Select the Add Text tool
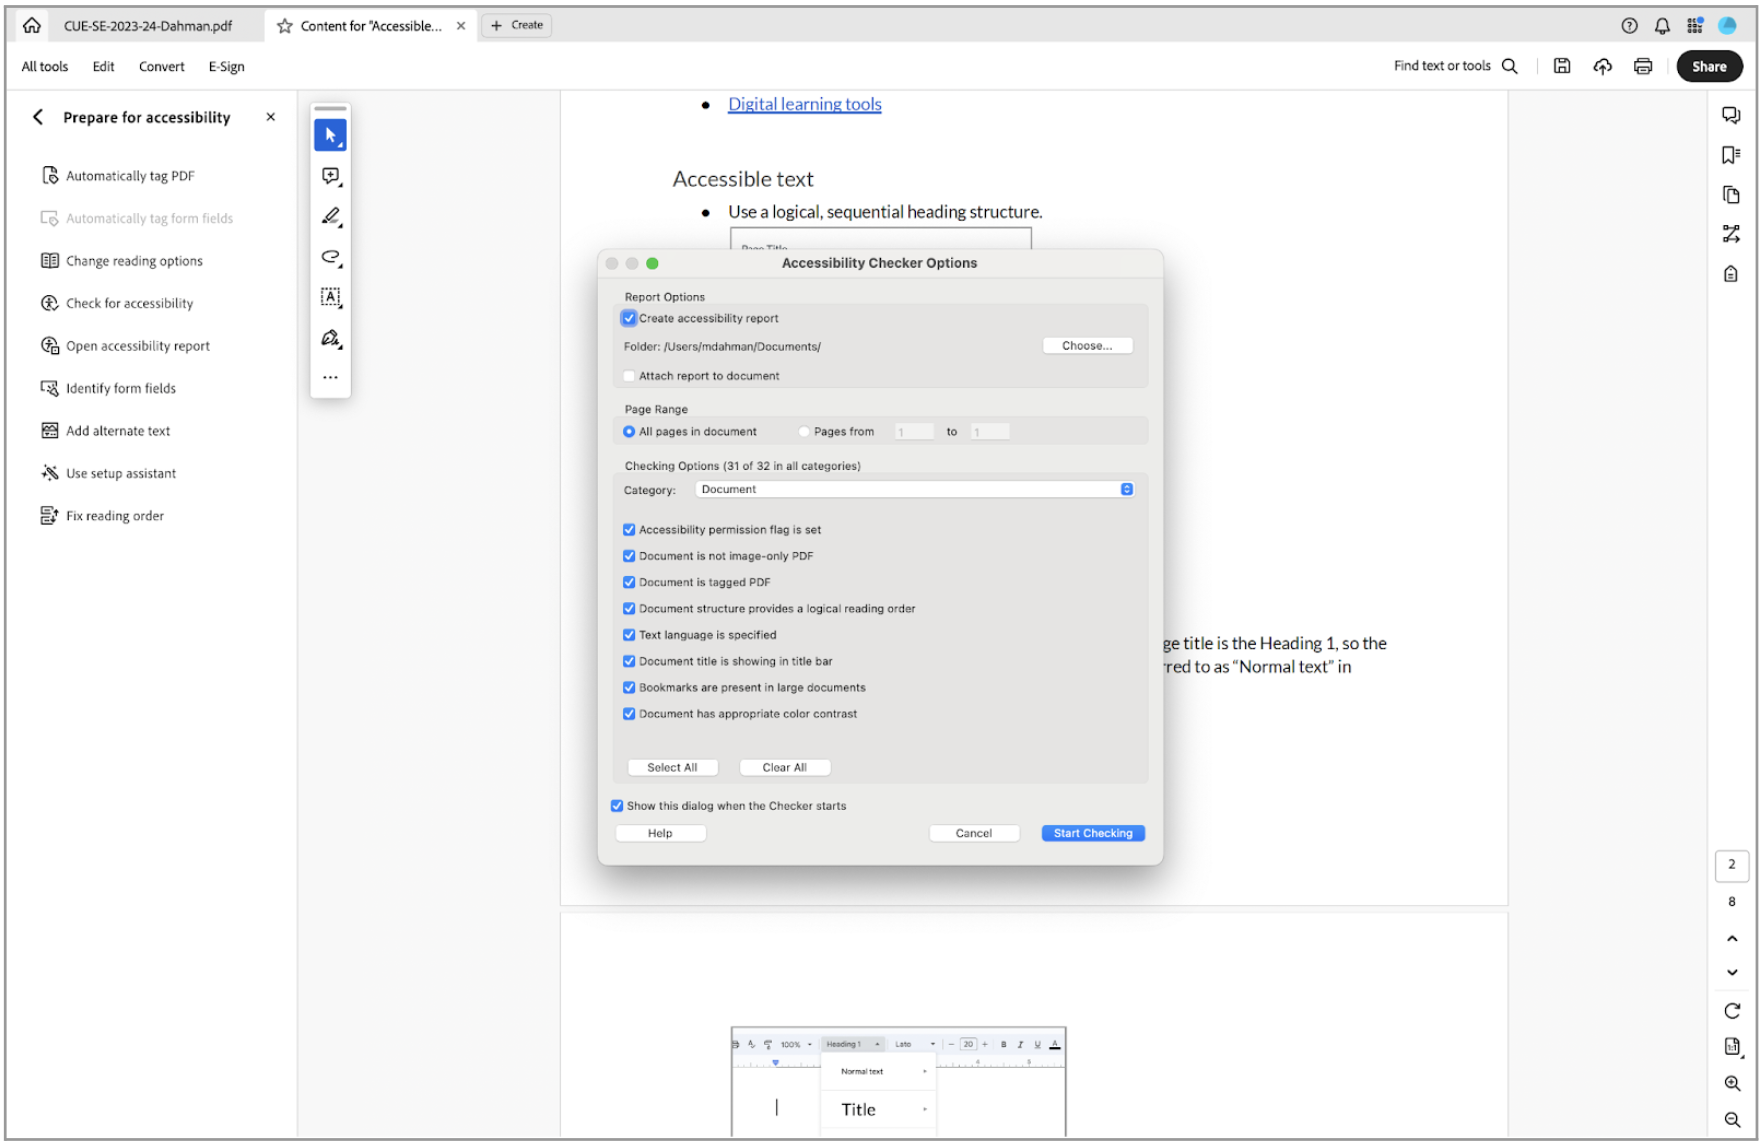Image resolution: width=1762 pixels, height=1144 pixels. point(330,297)
